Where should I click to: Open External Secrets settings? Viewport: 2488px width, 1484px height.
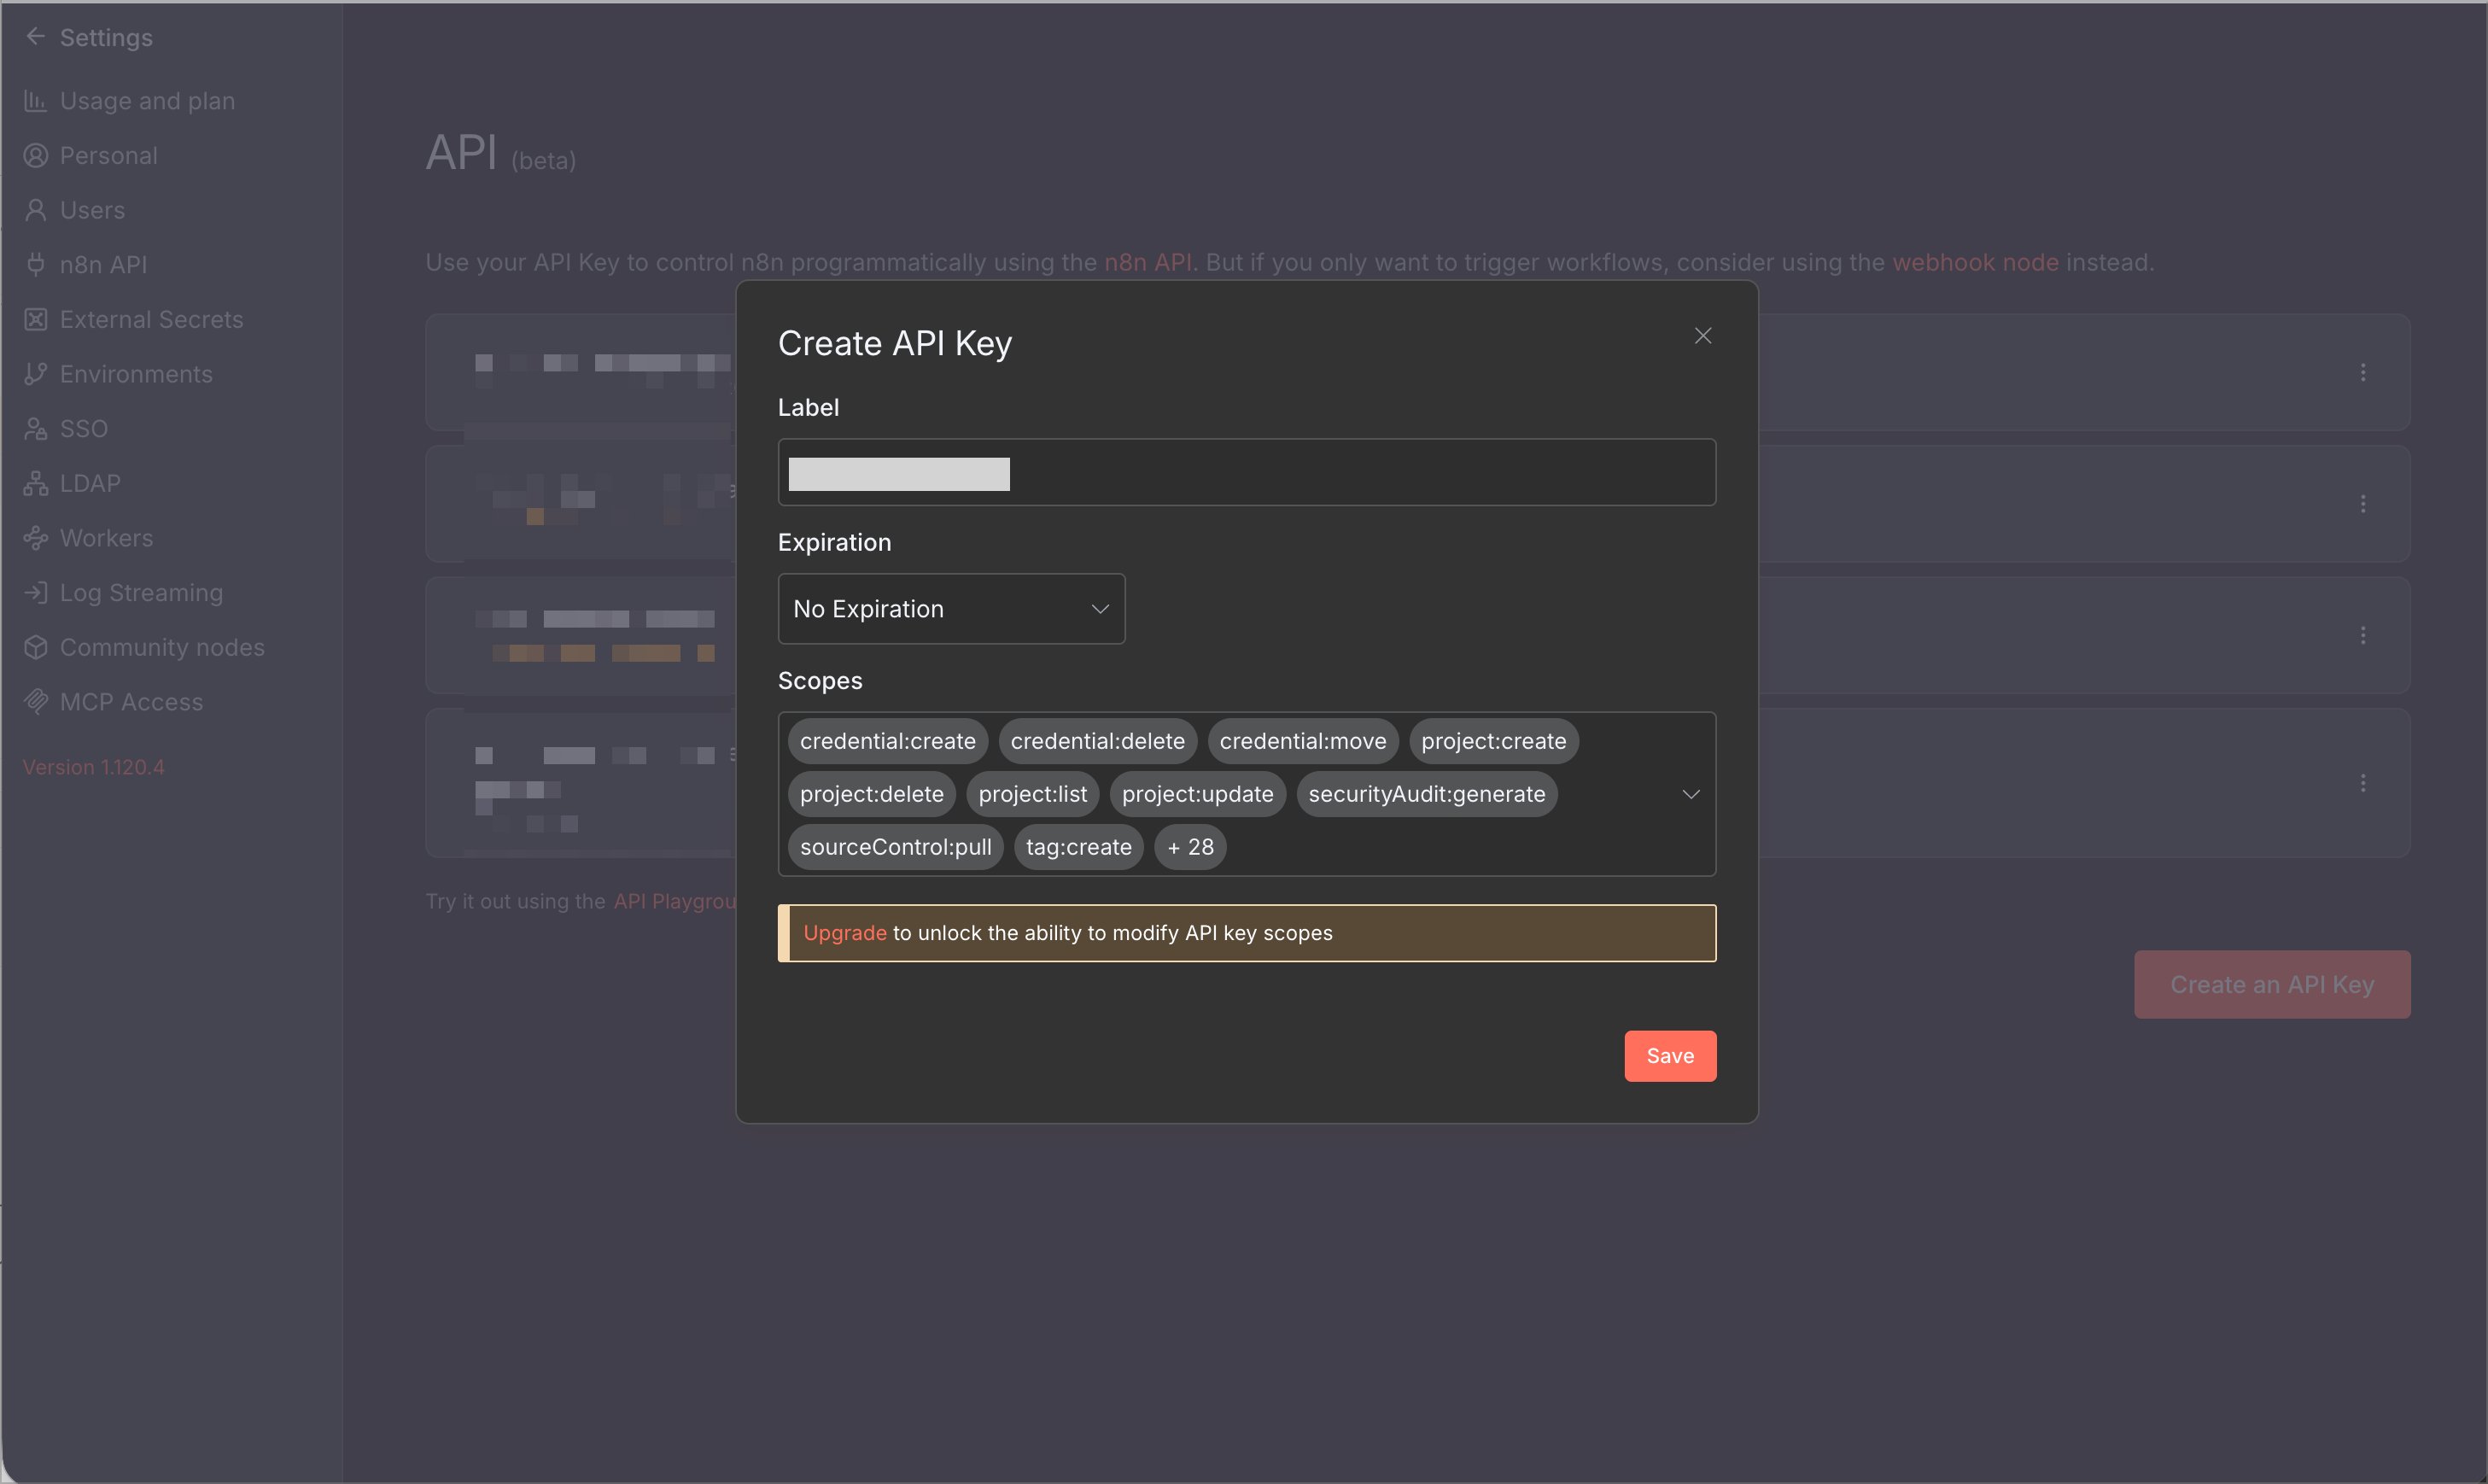[151, 320]
